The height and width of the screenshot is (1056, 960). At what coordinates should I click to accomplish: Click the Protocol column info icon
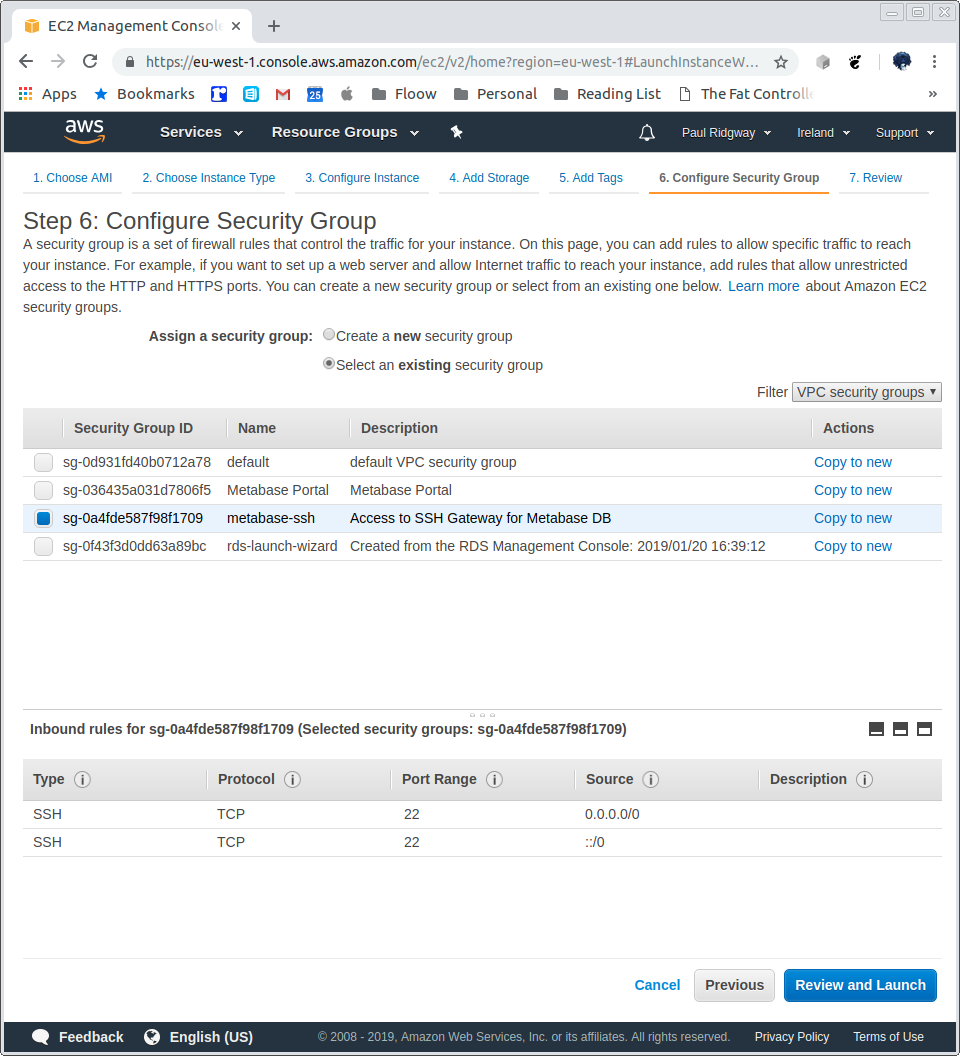click(x=292, y=780)
